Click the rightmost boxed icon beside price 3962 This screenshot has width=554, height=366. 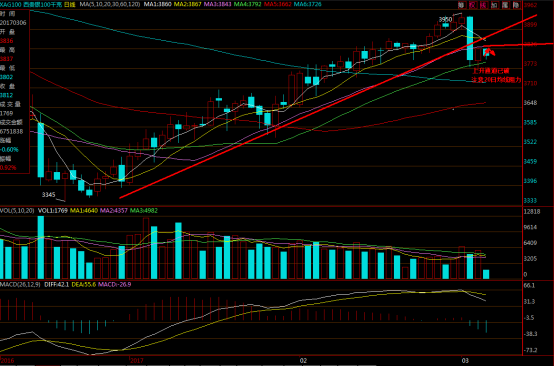[516, 5]
